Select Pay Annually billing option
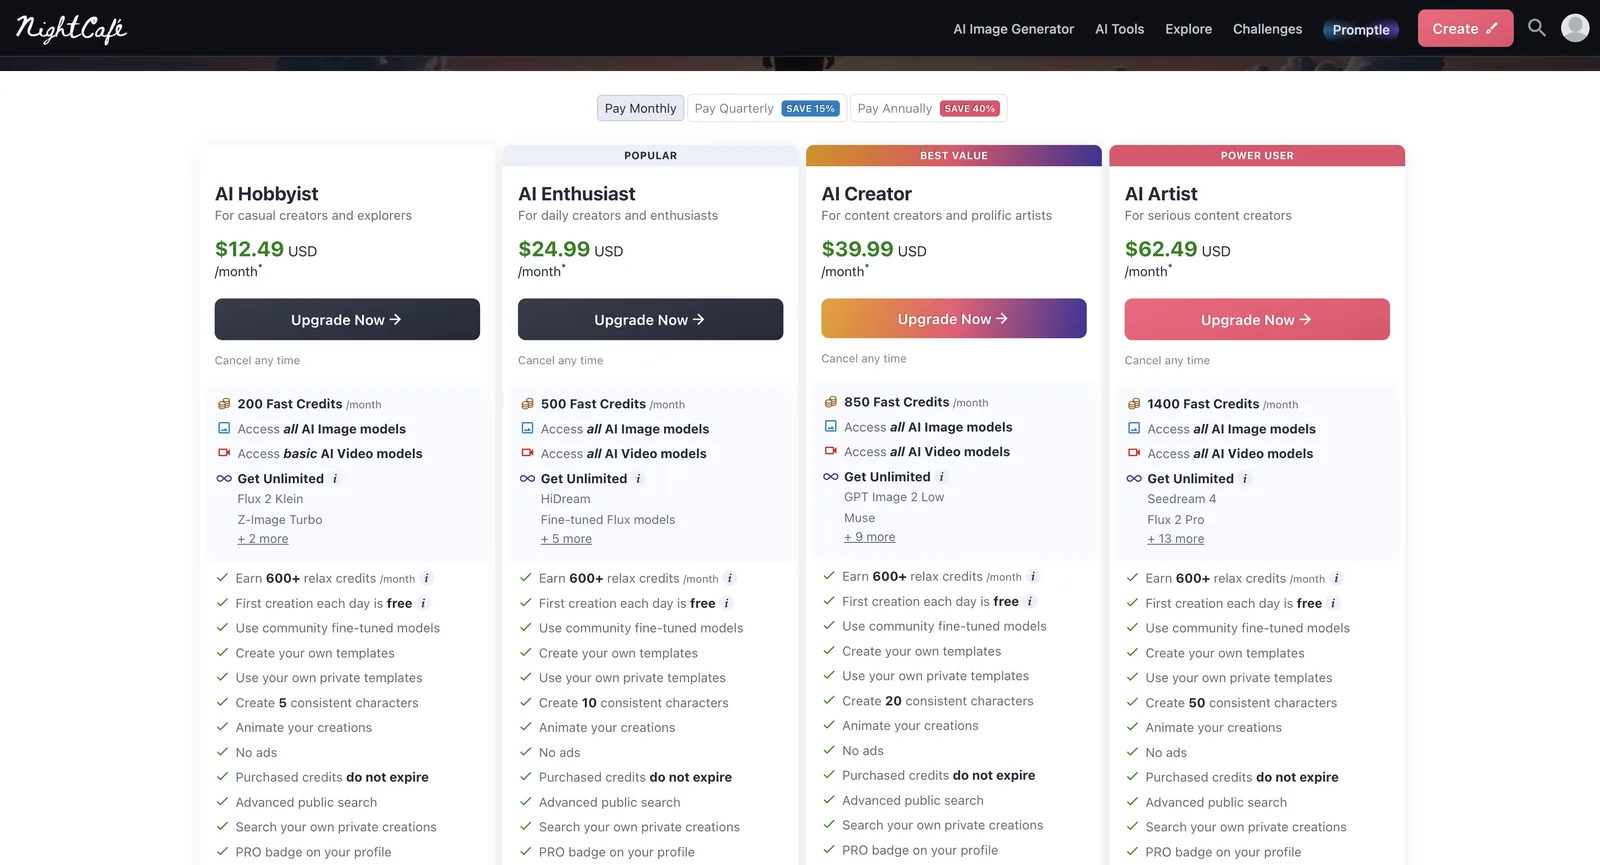This screenshot has width=1600, height=865. 928,108
